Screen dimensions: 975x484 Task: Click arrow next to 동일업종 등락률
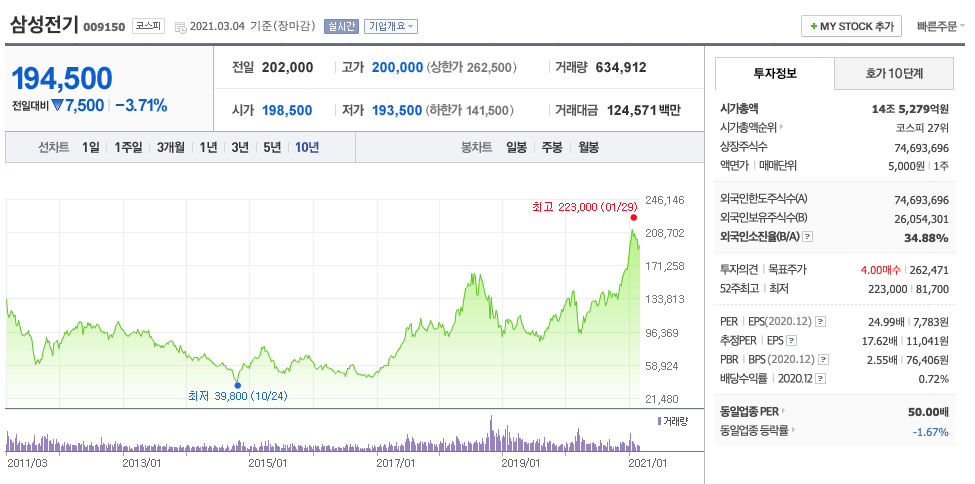pos(793,430)
